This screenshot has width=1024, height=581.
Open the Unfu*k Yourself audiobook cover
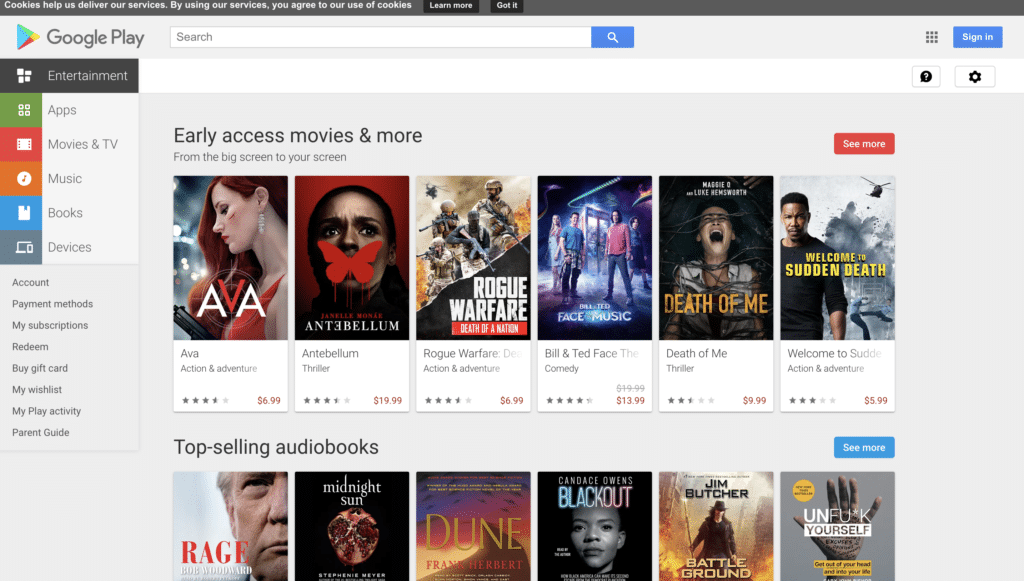pos(838,526)
